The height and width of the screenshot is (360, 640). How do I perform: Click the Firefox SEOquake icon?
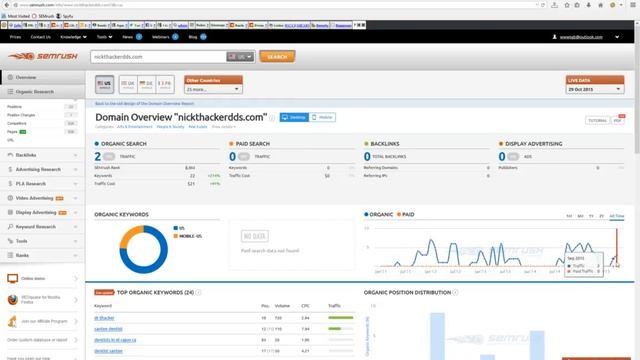tap(13, 300)
